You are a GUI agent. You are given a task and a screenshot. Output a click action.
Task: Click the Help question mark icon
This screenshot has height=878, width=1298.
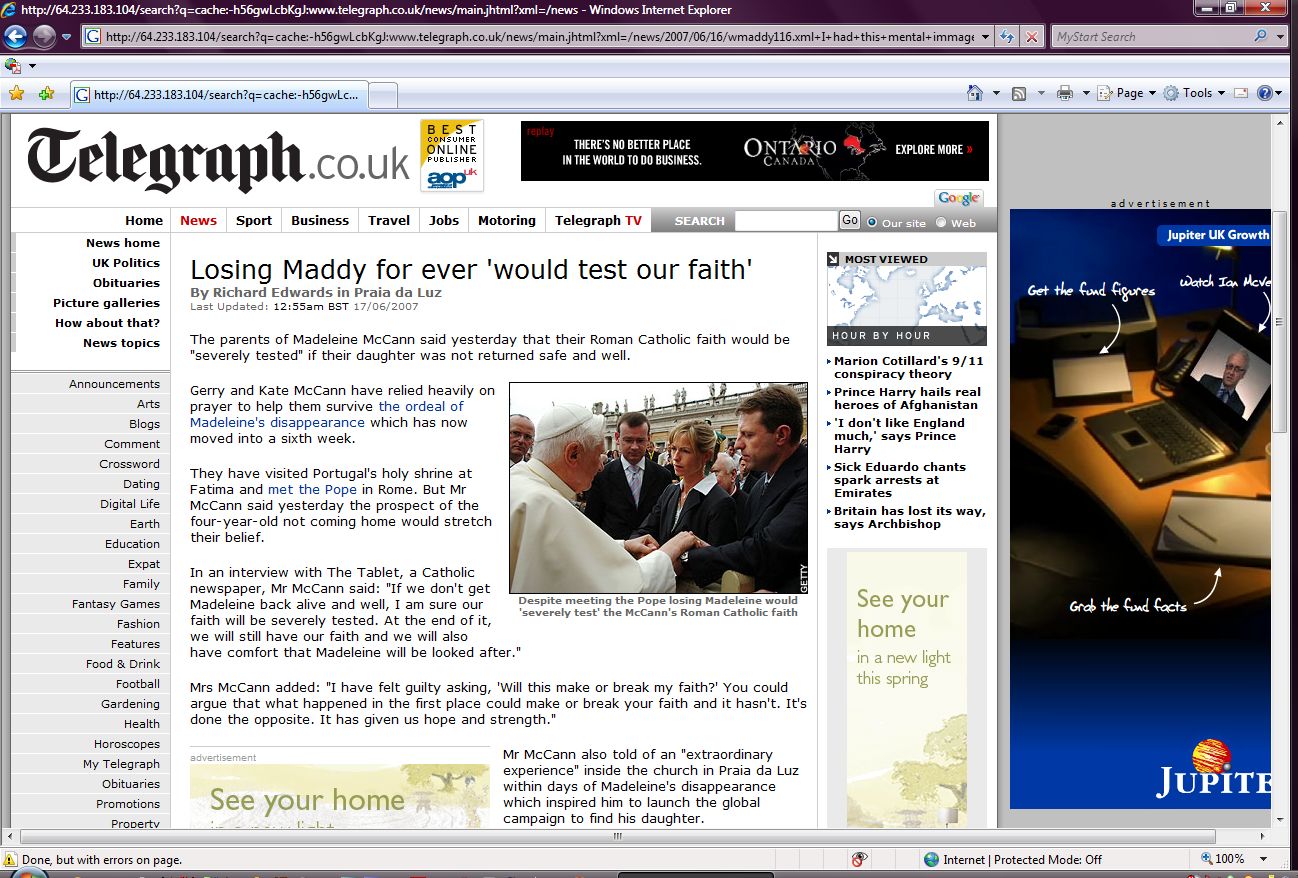point(1265,93)
